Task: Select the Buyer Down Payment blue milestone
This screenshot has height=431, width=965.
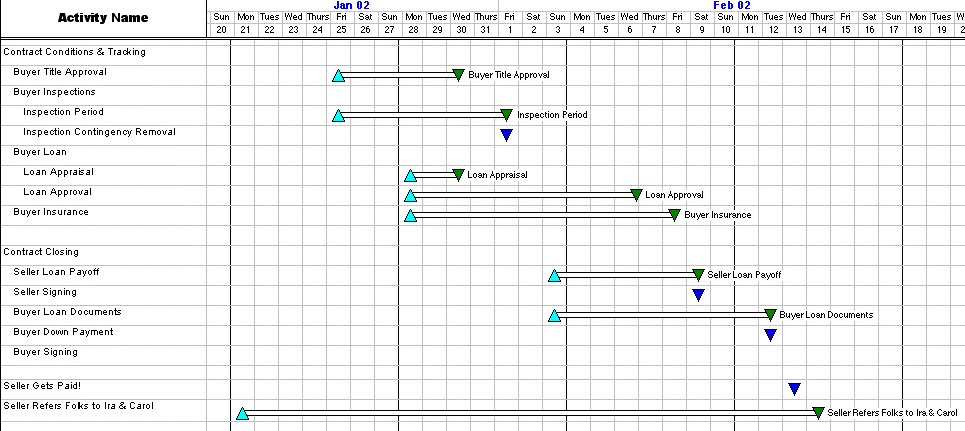Action: 770,334
